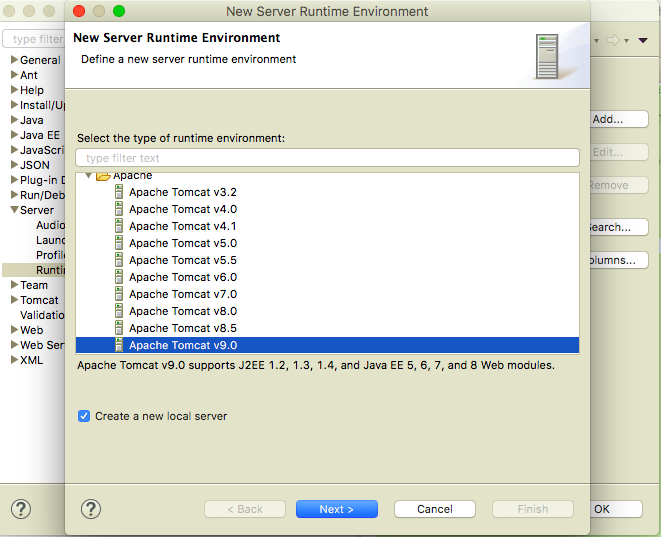
Task: Click the Apache Tomcat v8.0 server icon
Action: [119, 311]
